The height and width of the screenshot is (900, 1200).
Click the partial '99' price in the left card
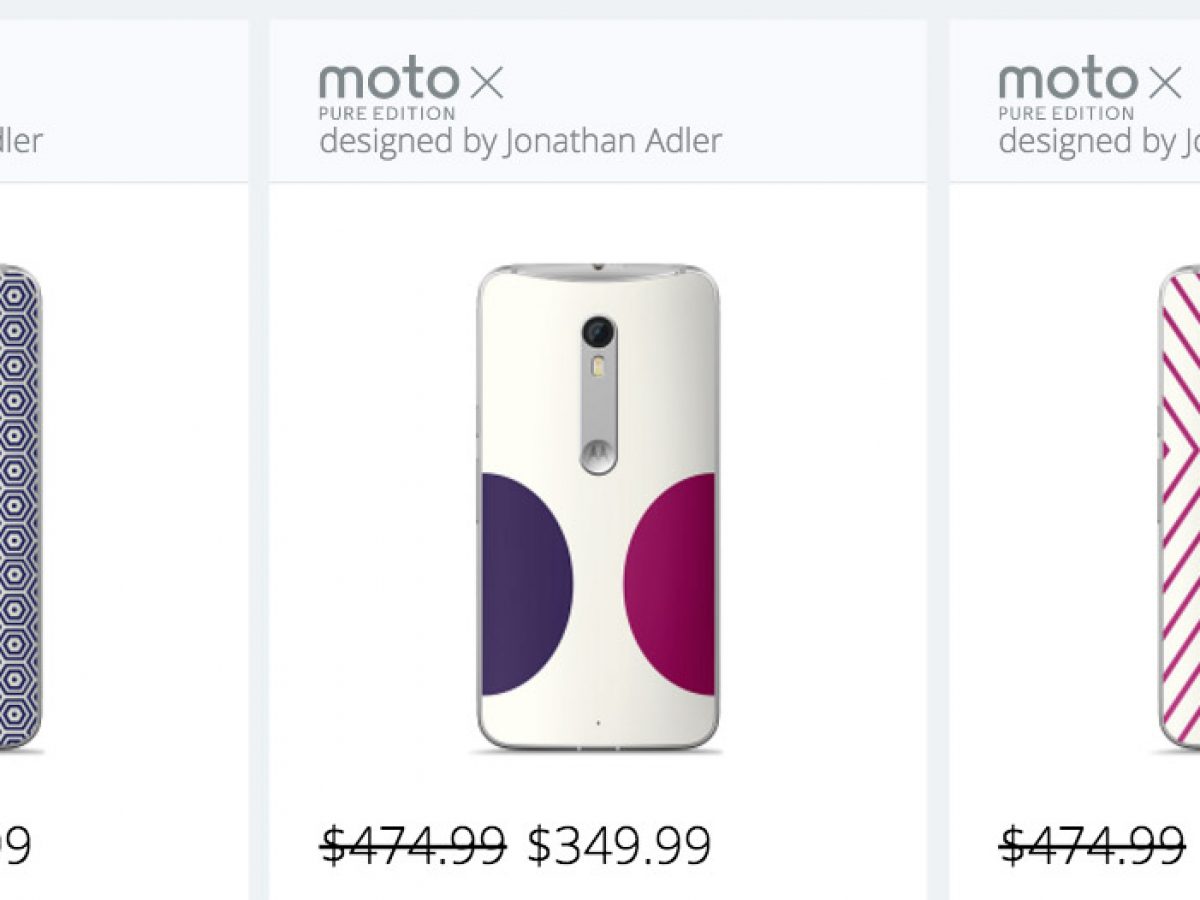[14, 846]
